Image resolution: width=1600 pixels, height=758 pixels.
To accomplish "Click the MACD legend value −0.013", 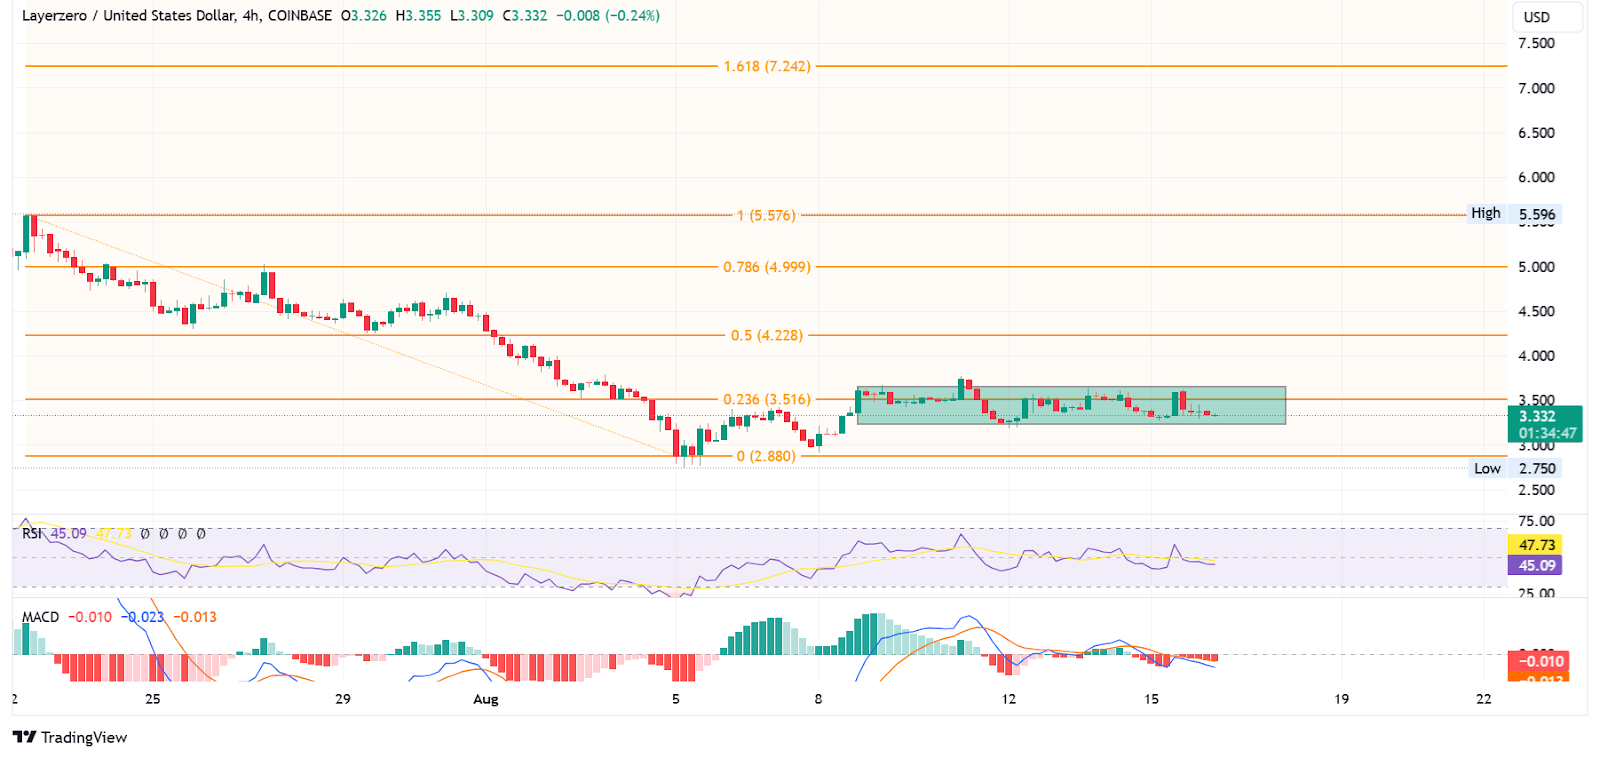I will (195, 617).
